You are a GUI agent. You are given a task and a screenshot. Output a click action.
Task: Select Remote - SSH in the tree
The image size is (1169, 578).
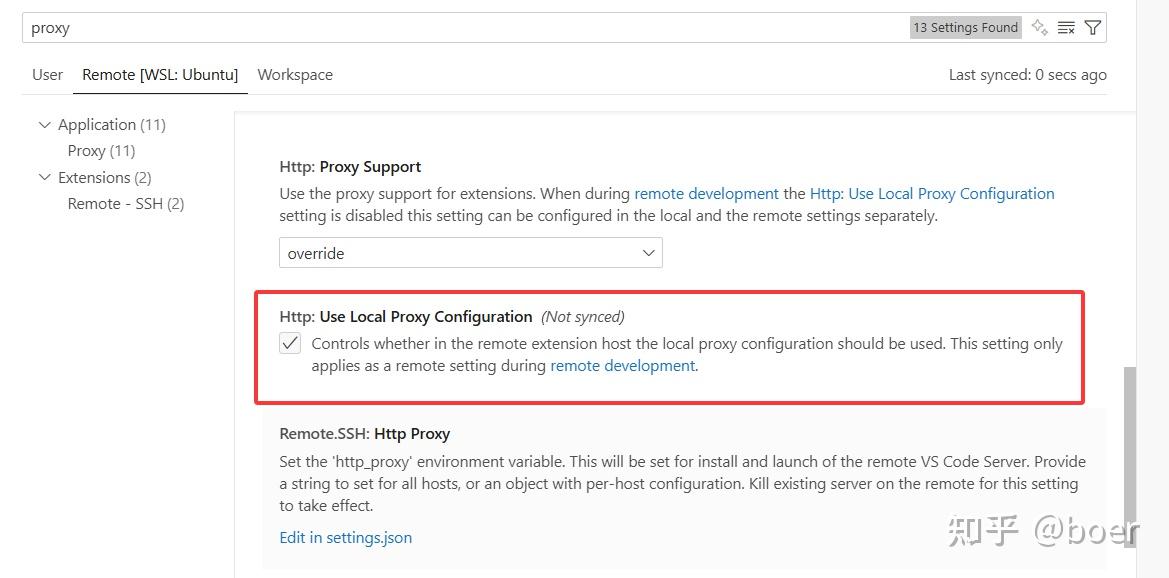[x=125, y=203]
